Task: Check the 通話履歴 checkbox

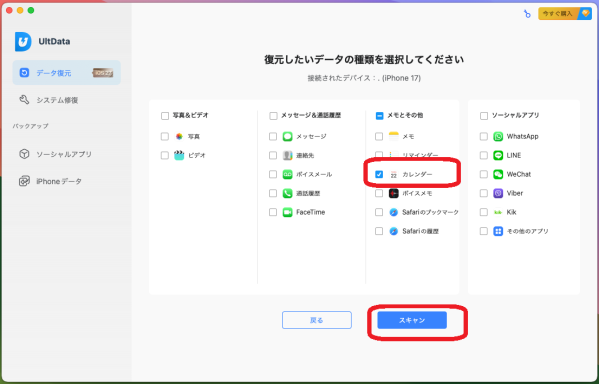Action: pyautogui.click(x=273, y=193)
